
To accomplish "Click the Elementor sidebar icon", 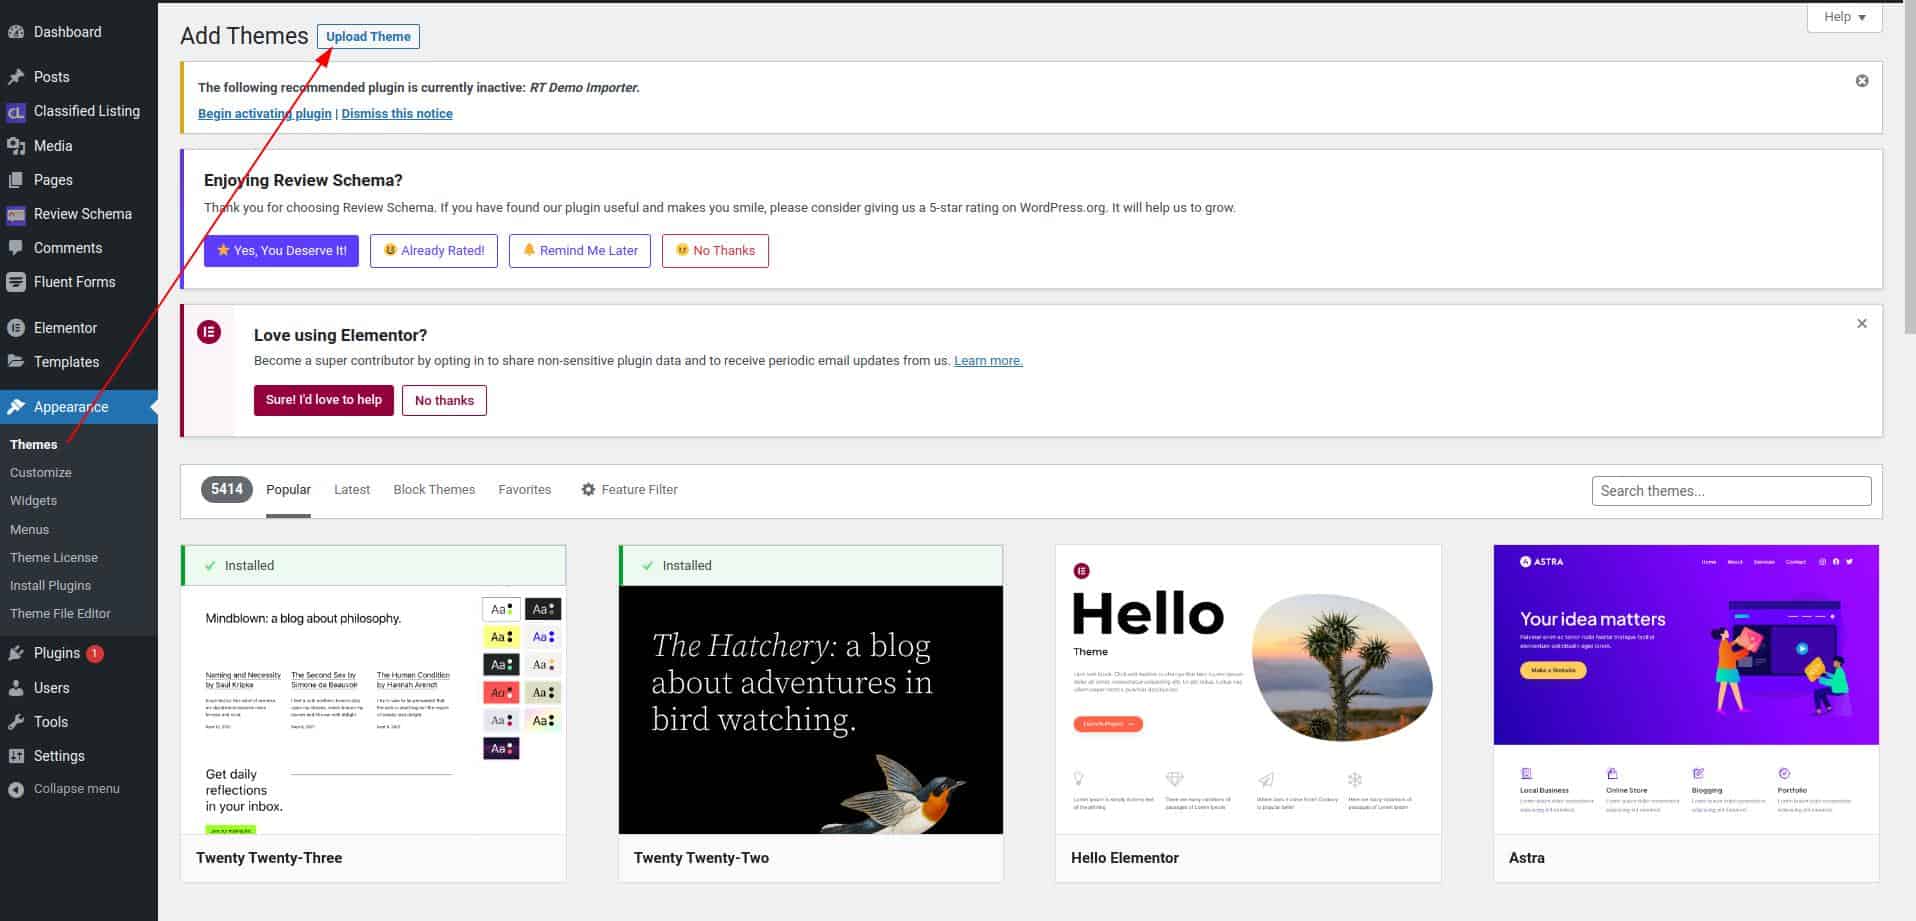I will (x=16, y=328).
